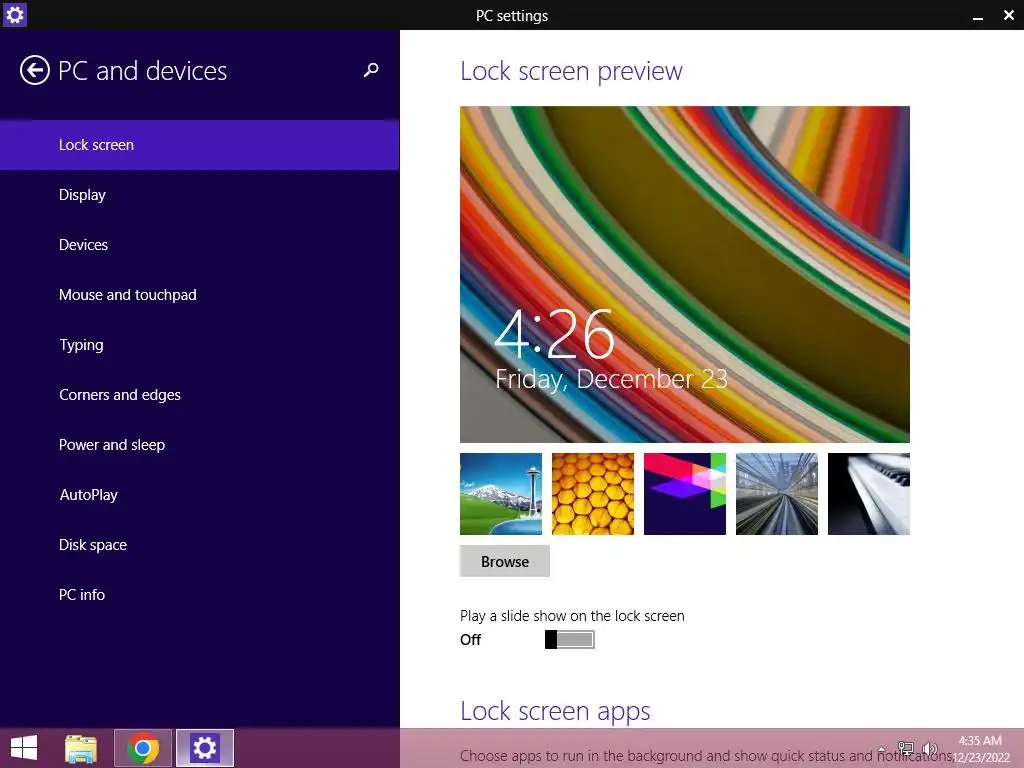The width and height of the screenshot is (1024, 768).
Task: Open search with the magnifier icon
Action: pyautogui.click(x=371, y=70)
